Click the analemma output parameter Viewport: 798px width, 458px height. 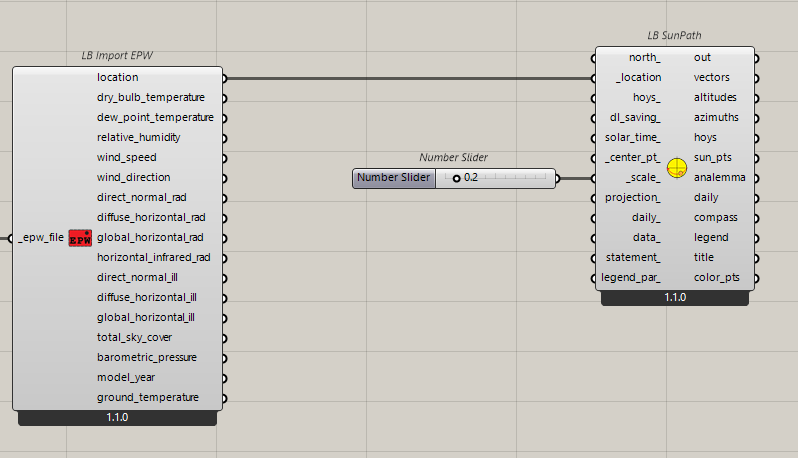(x=719, y=177)
